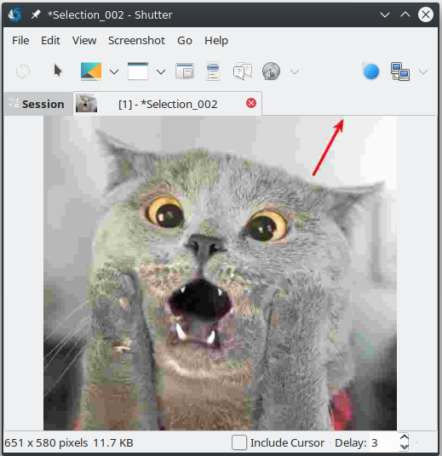This screenshot has width=442, height=456.
Task: Click the blue edit circle icon
Action: coord(371,71)
